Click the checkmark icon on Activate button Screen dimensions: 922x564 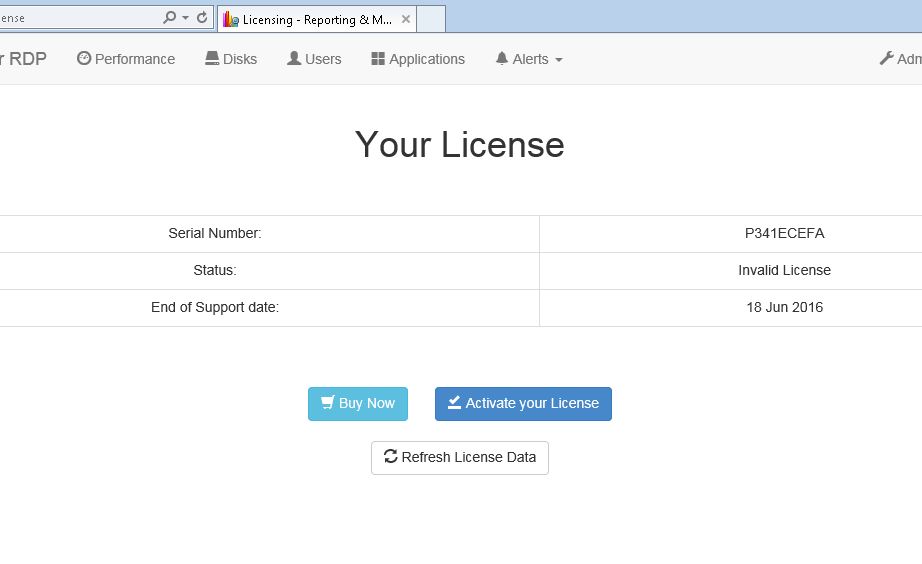point(455,402)
